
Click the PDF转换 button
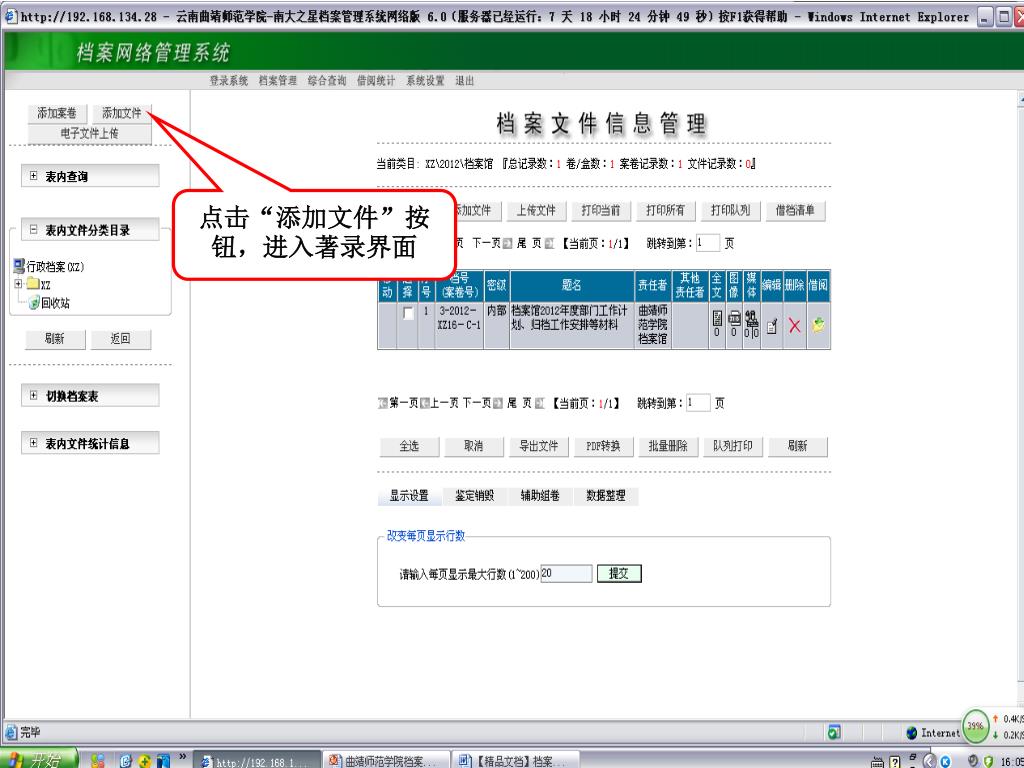click(x=603, y=446)
